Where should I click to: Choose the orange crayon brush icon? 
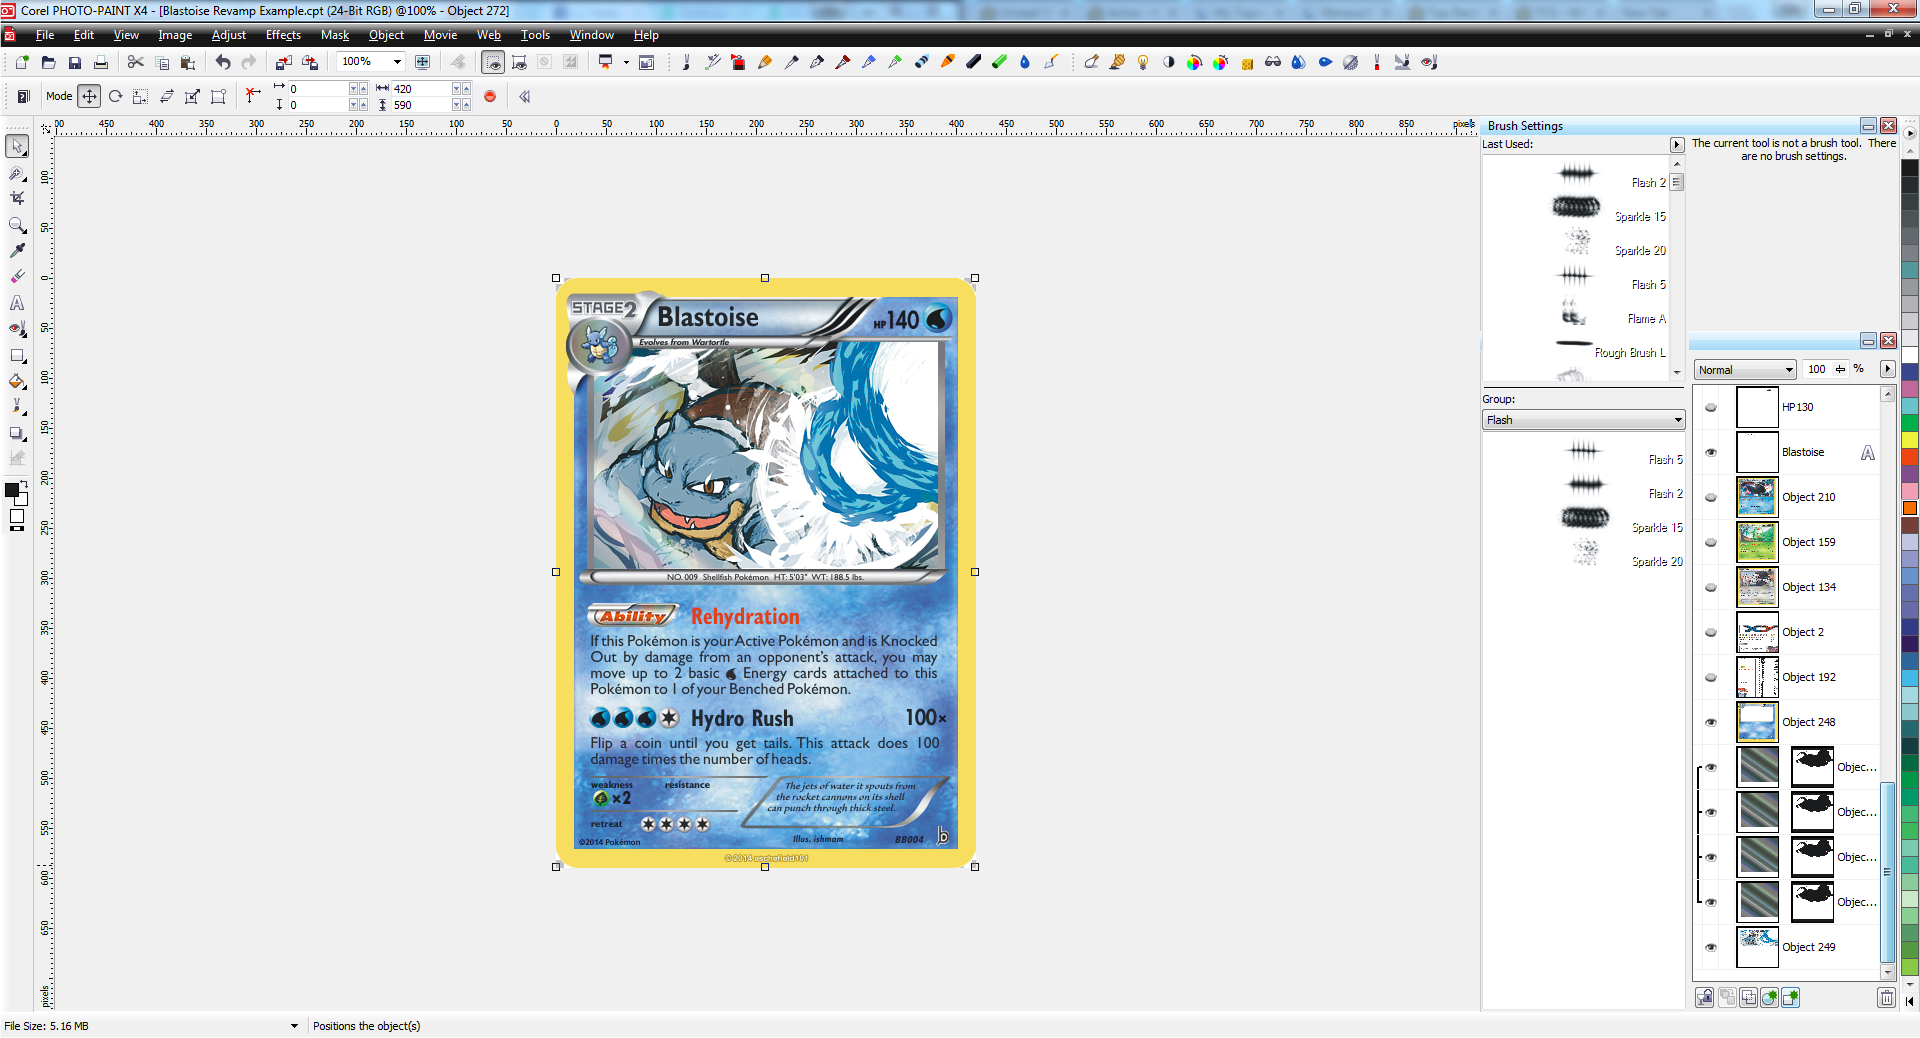947,62
